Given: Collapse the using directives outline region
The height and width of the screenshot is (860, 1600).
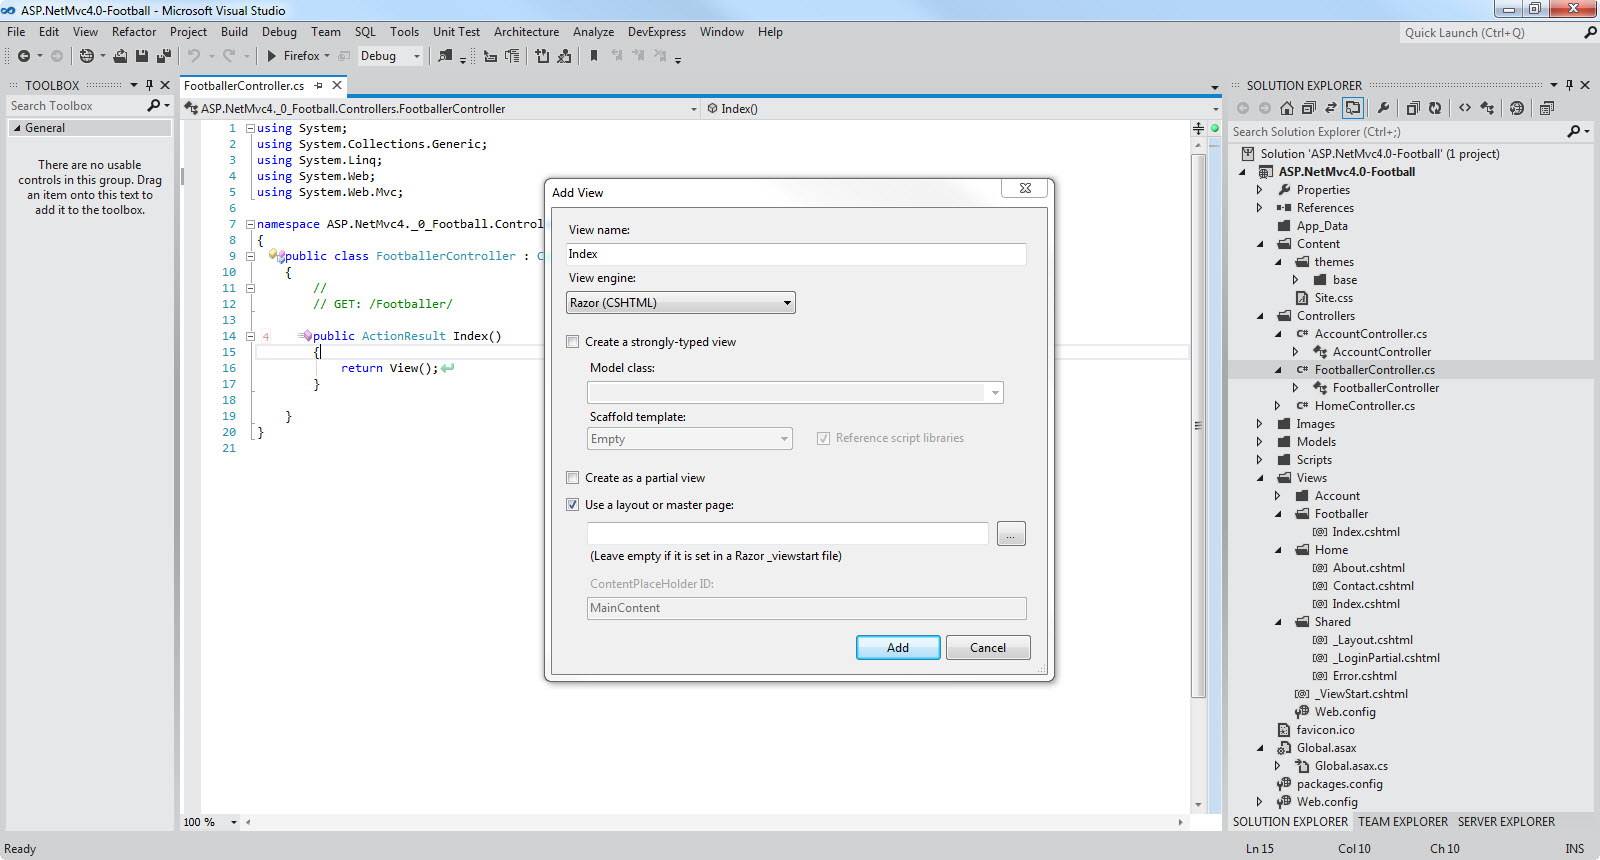Looking at the screenshot, I should [250, 128].
